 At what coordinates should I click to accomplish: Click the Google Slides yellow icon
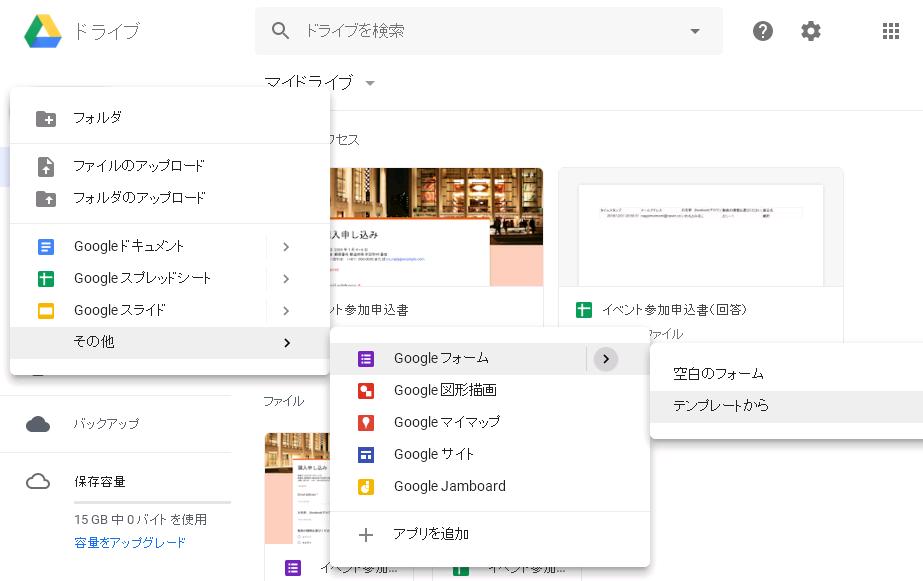tap(46, 310)
